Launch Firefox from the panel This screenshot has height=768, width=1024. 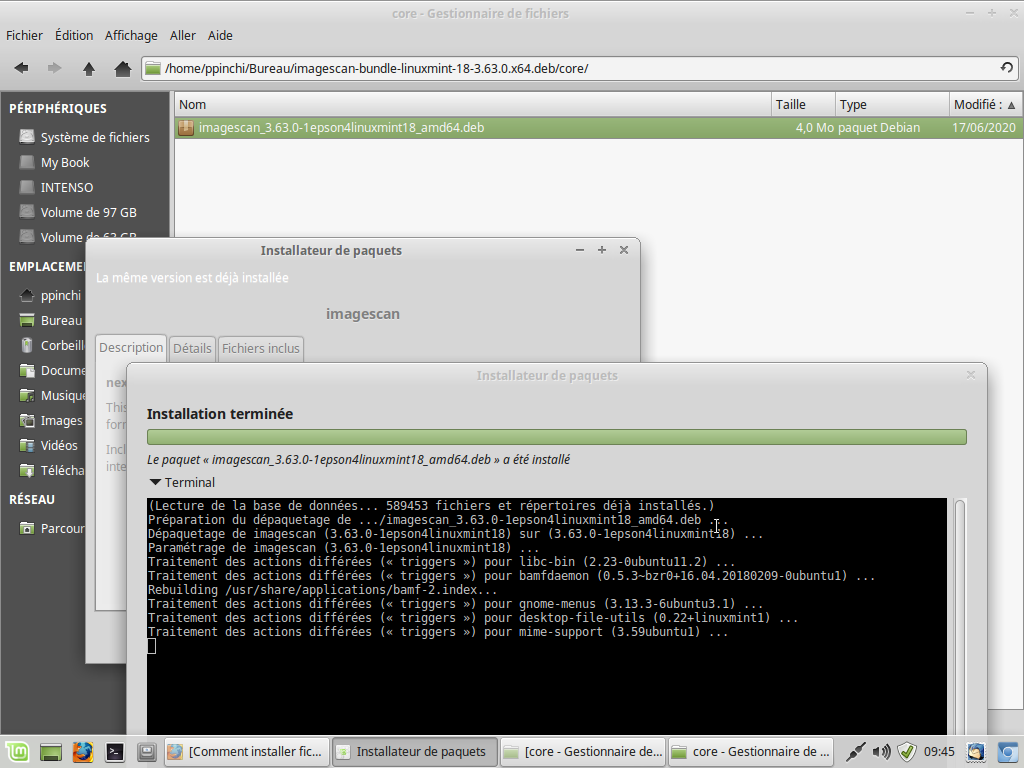82,751
